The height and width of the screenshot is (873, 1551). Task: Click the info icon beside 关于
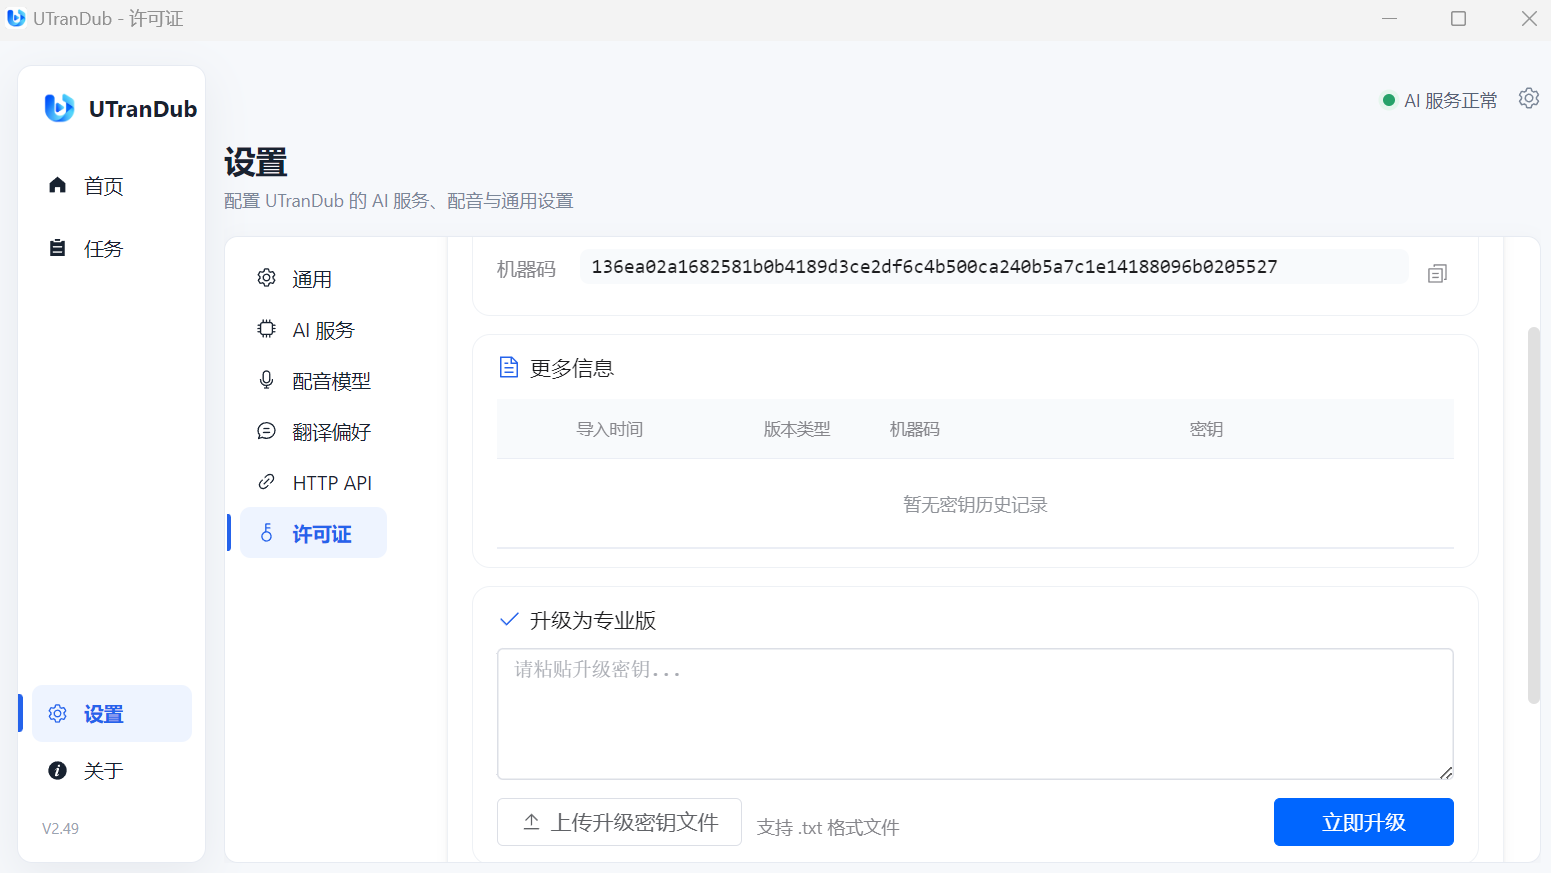tap(58, 770)
